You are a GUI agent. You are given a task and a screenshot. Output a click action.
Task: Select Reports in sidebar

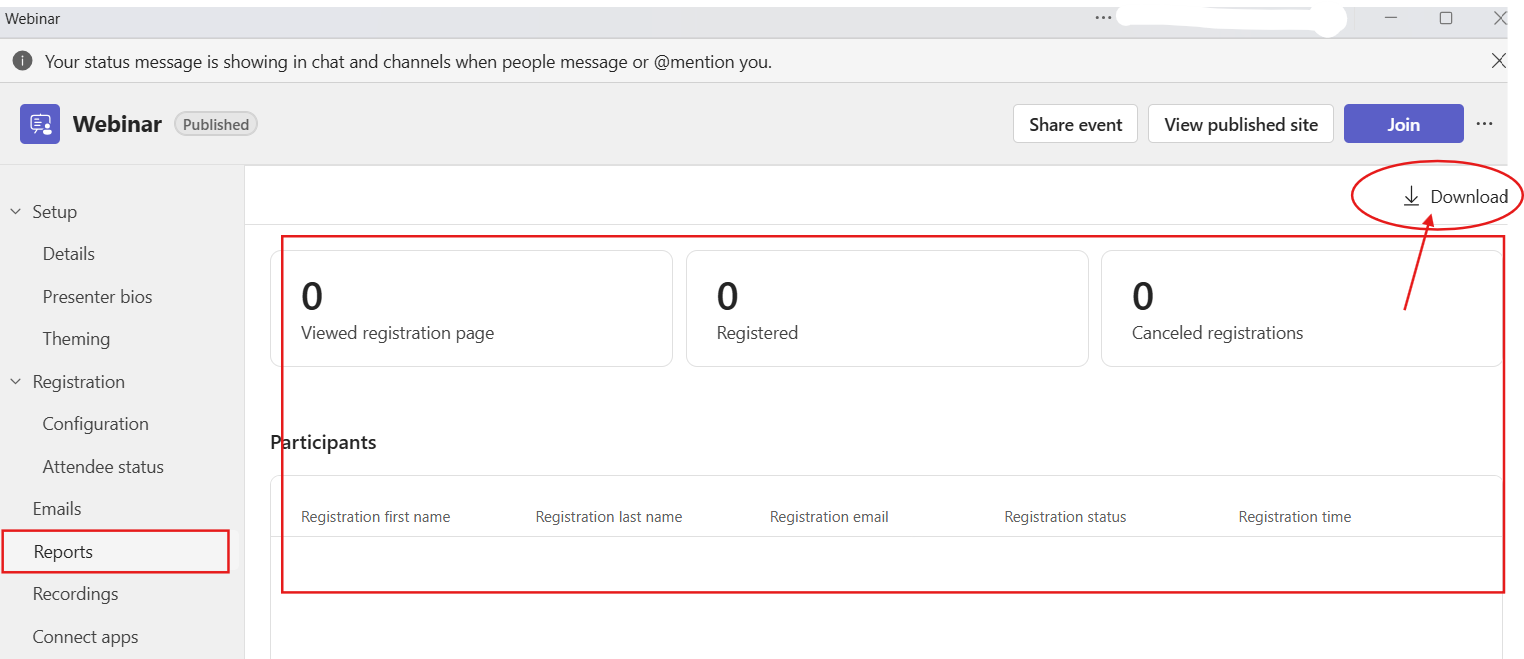click(116, 552)
